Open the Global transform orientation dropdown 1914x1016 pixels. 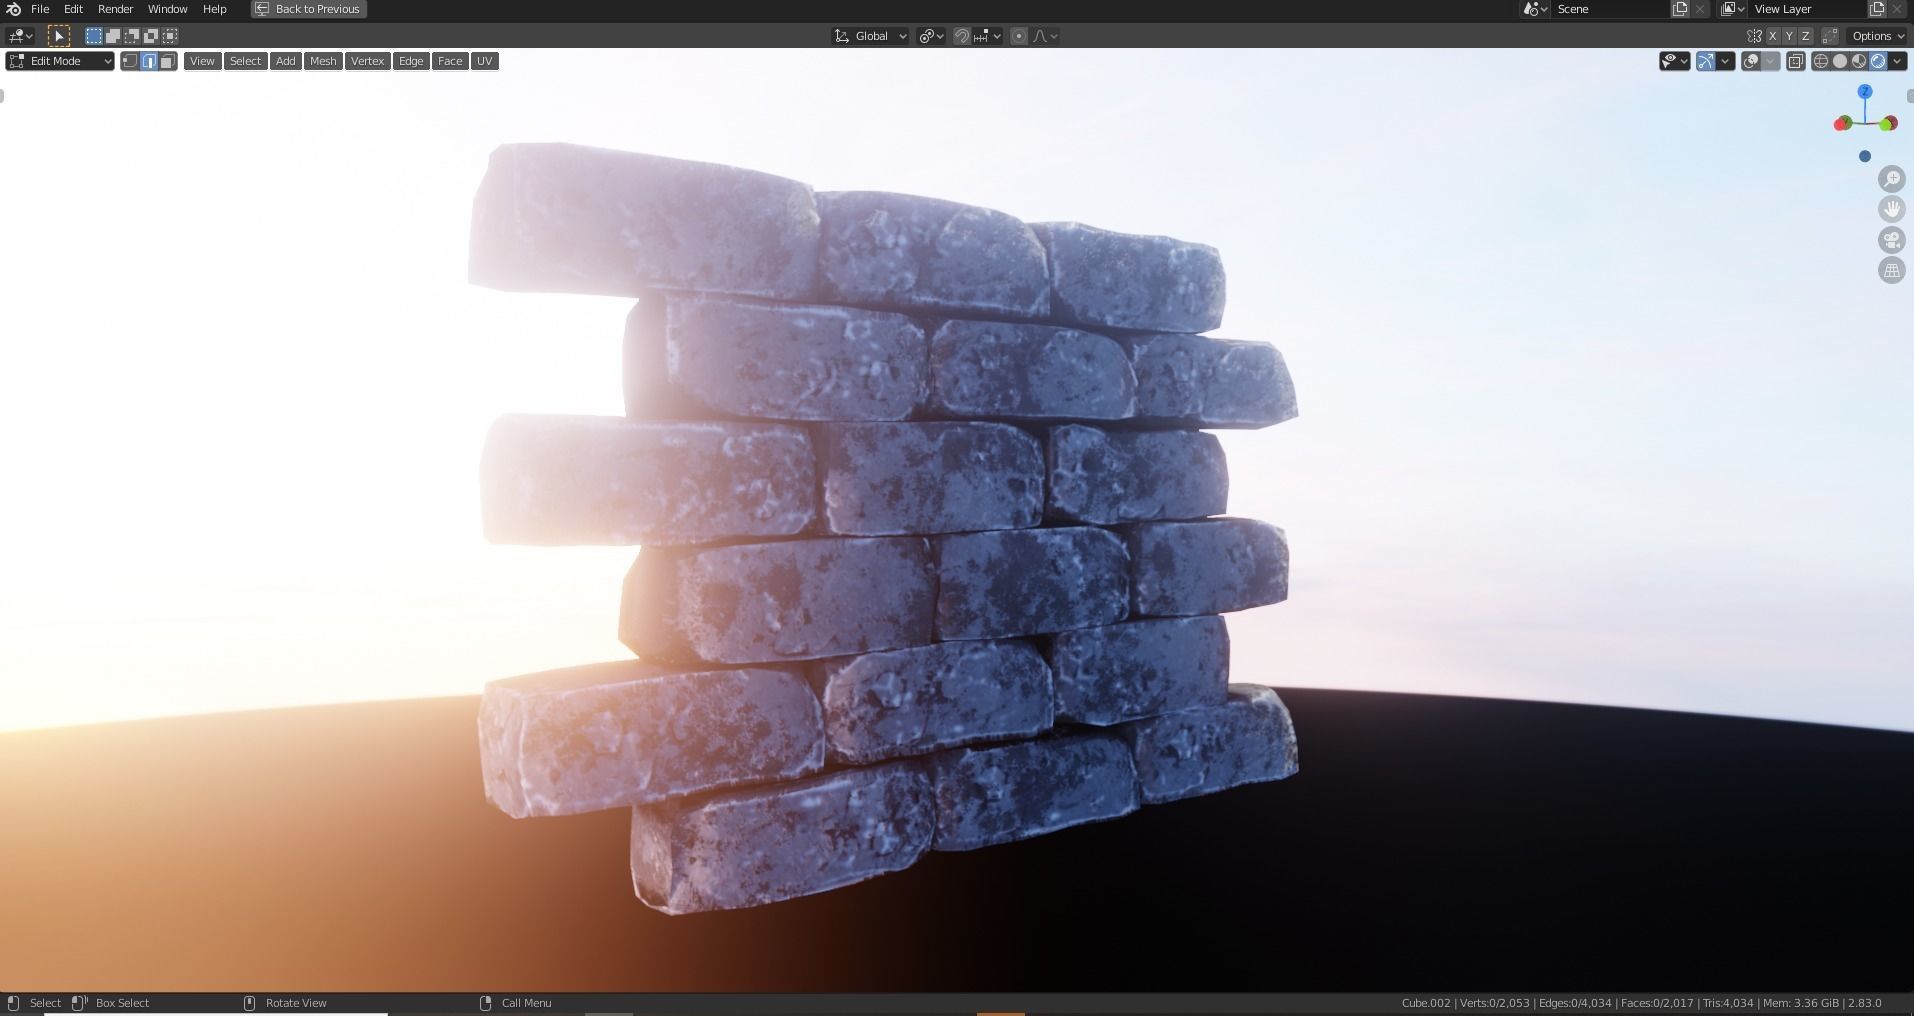pos(870,36)
